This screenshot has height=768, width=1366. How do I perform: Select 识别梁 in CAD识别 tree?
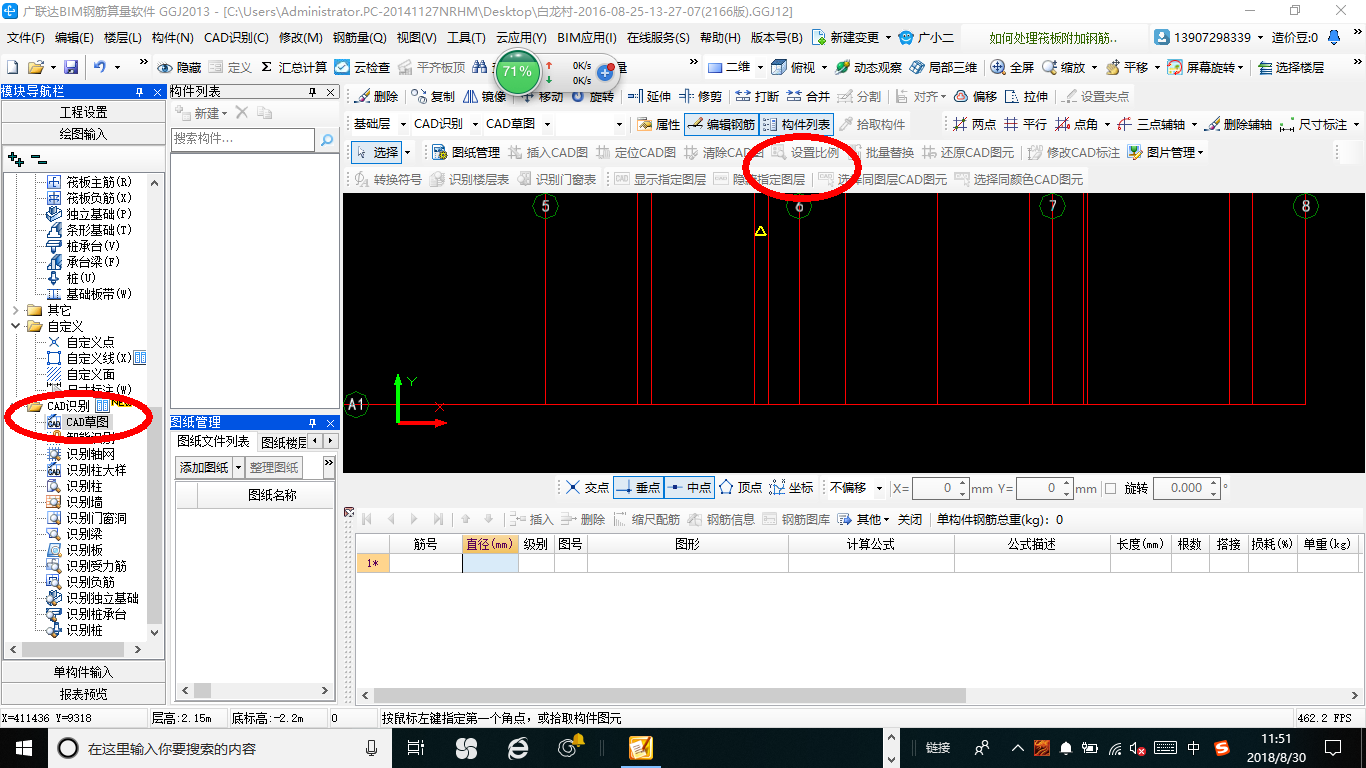coord(84,534)
